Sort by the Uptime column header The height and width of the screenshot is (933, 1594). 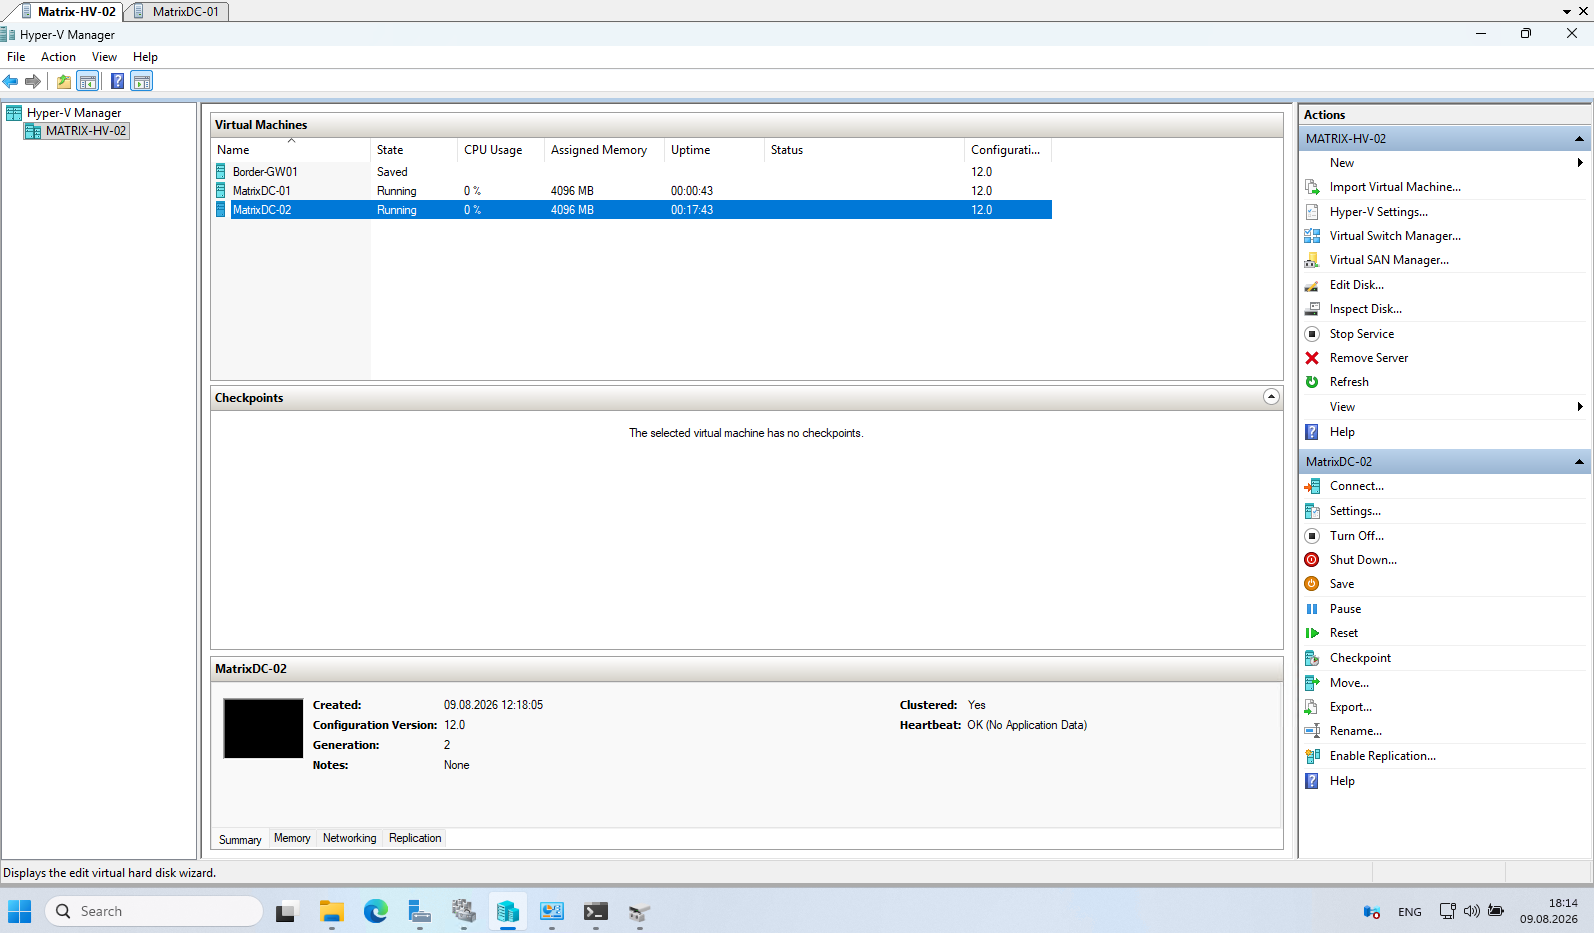(714, 150)
